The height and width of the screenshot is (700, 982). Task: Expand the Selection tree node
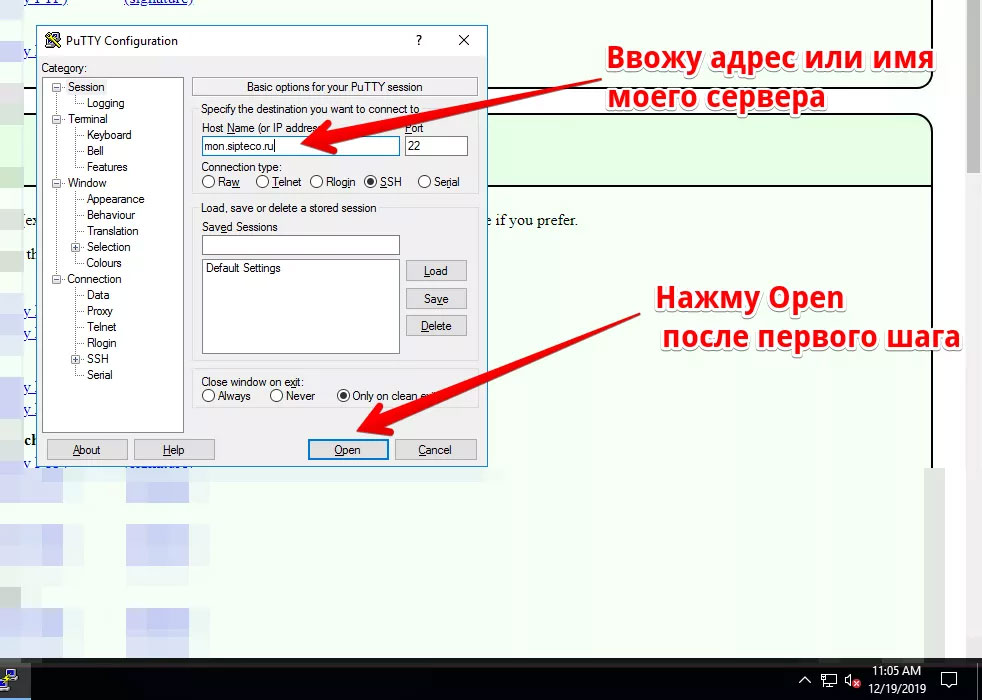(75, 247)
